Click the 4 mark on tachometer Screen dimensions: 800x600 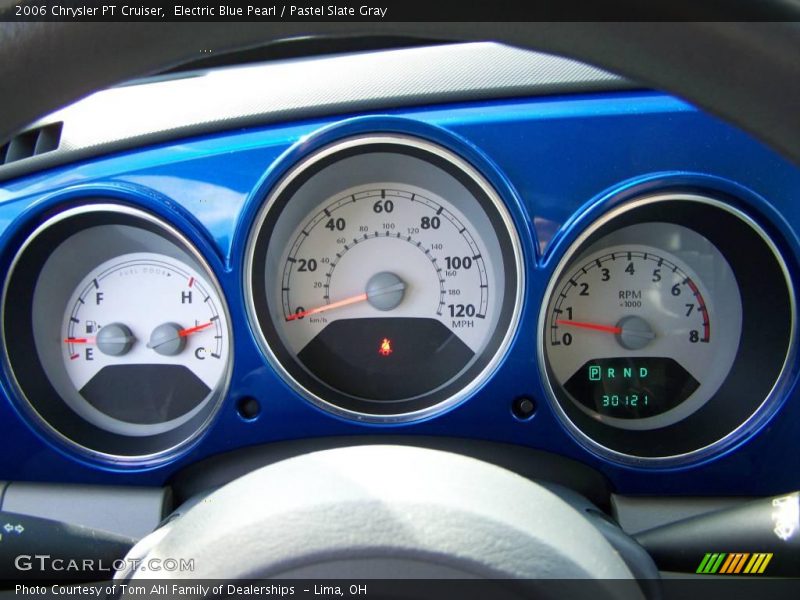coord(630,269)
